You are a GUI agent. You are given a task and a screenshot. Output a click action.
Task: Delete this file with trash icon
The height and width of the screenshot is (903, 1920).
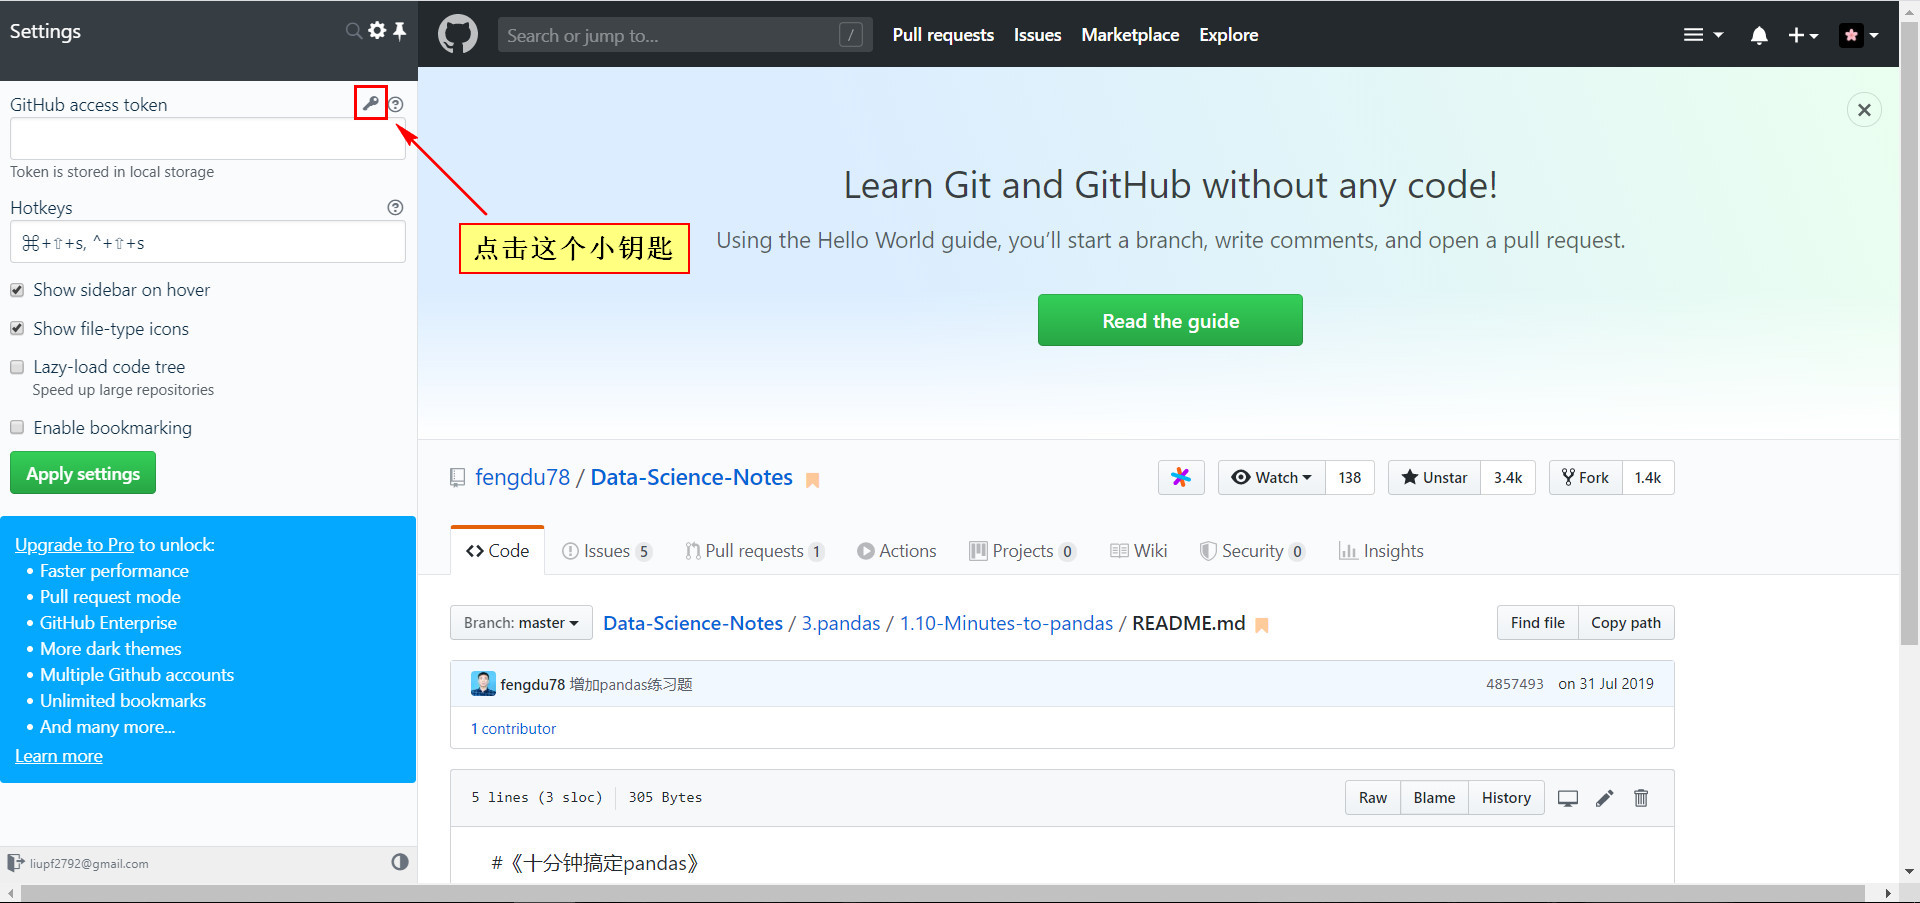(1641, 798)
